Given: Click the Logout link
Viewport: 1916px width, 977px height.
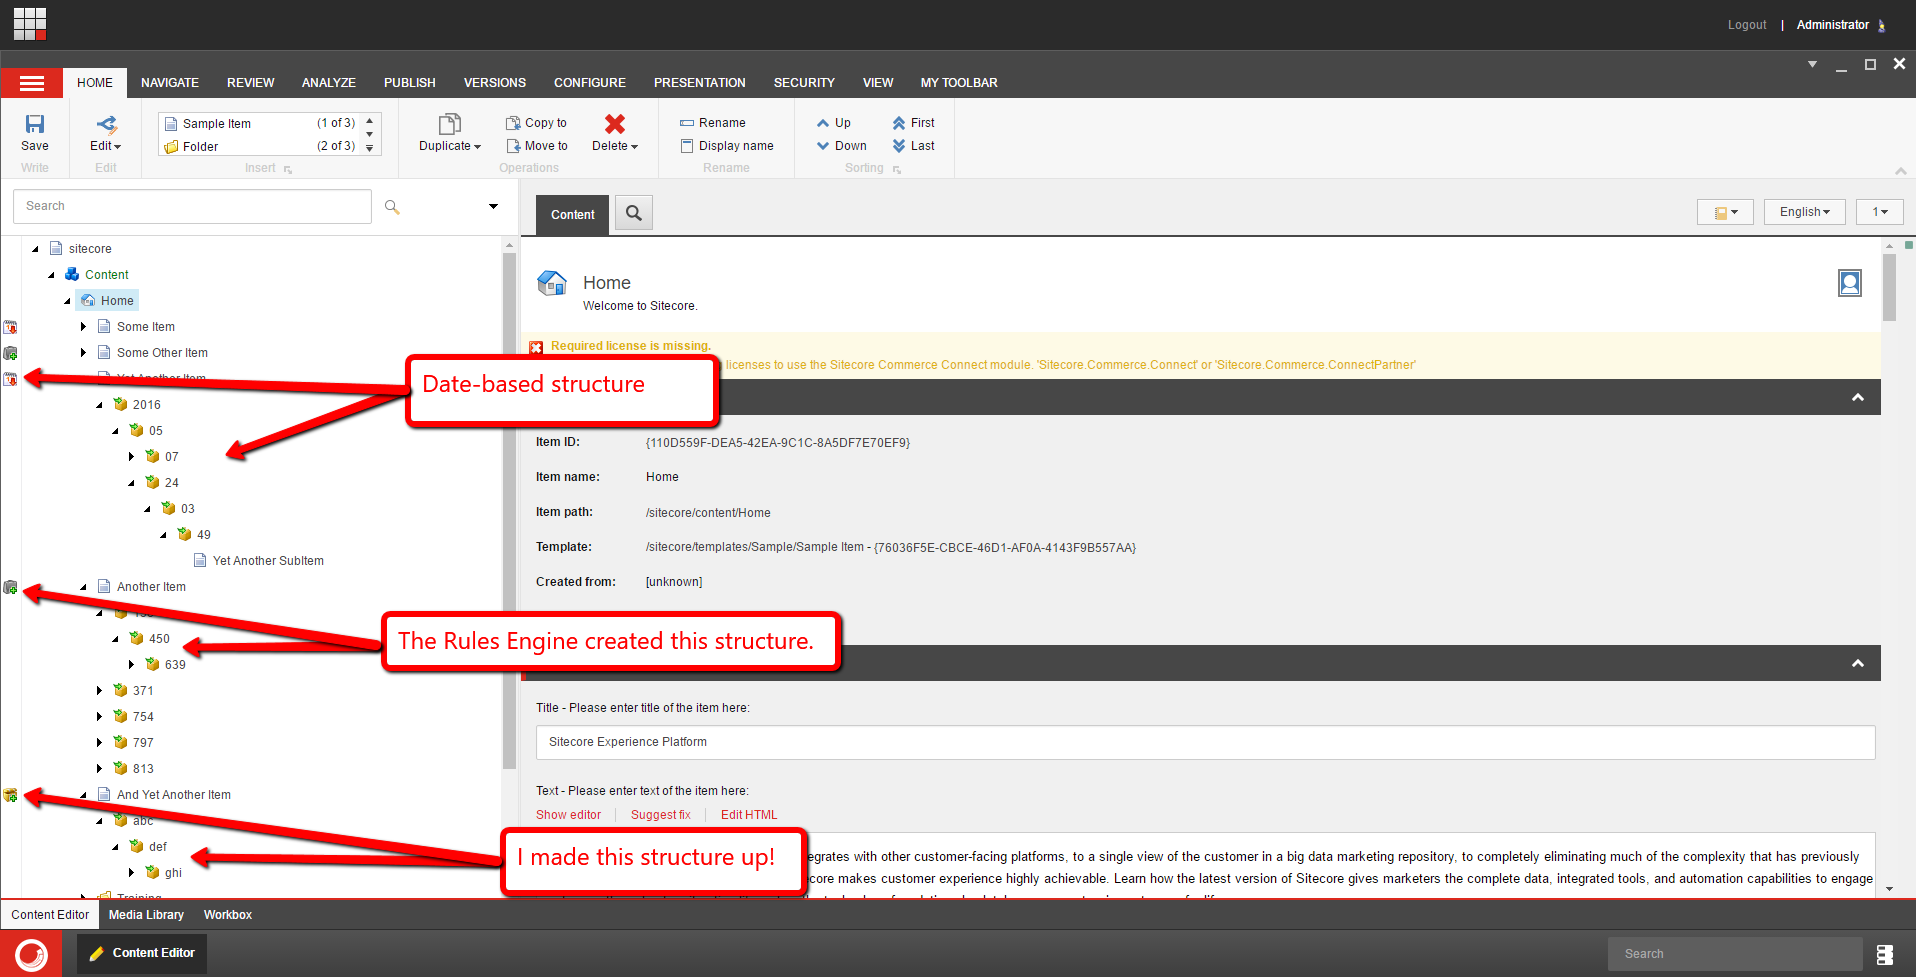Looking at the screenshot, I should (1746, 25).
